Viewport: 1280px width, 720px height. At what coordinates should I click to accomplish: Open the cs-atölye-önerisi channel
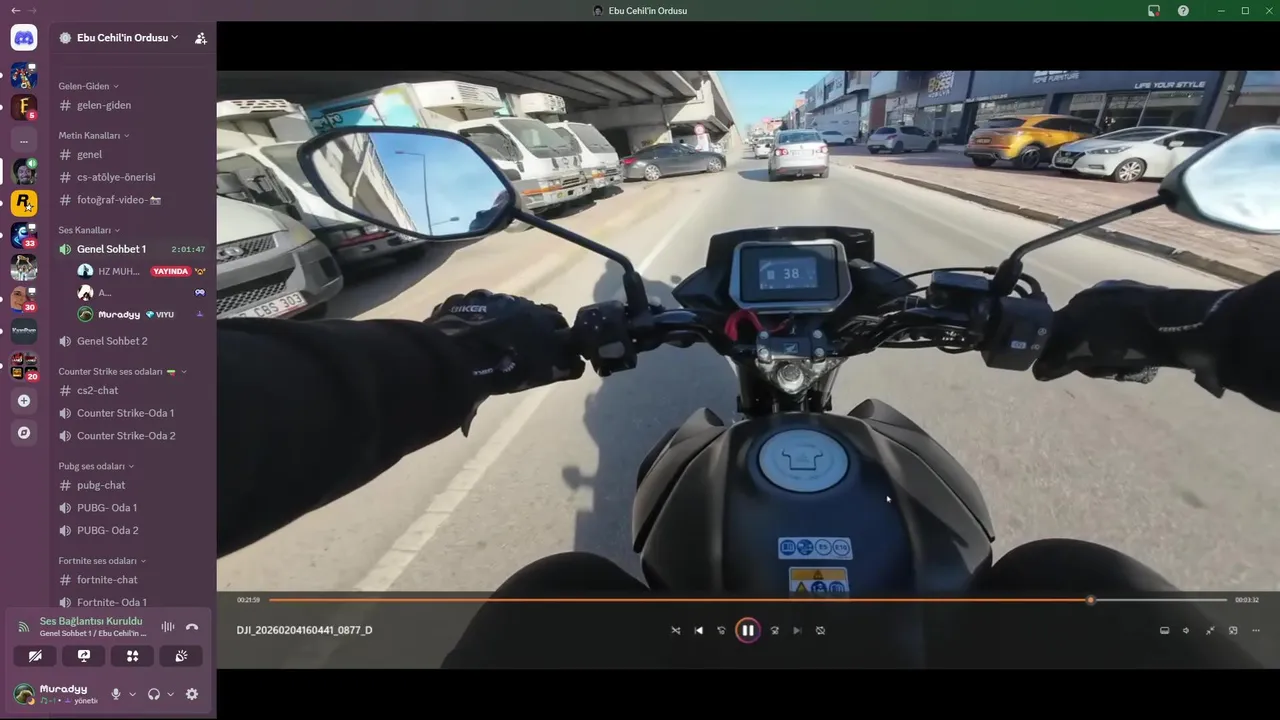[133, 177]
